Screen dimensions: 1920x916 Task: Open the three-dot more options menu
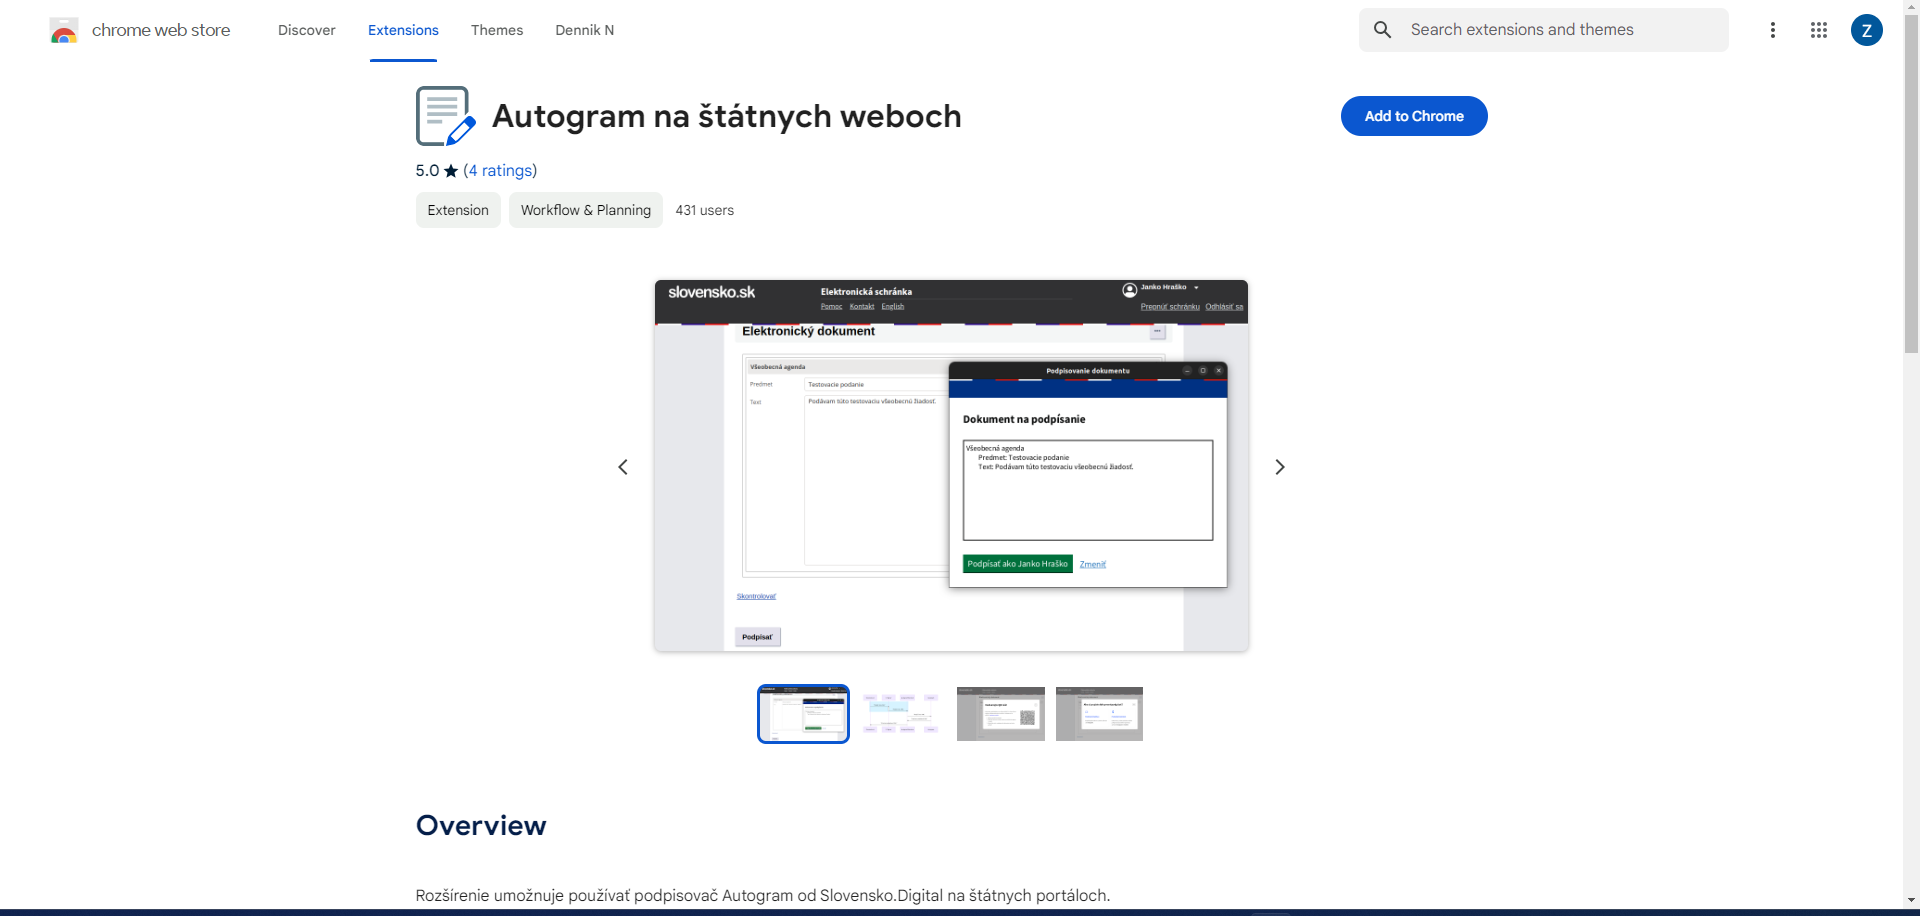[1772, 30]
